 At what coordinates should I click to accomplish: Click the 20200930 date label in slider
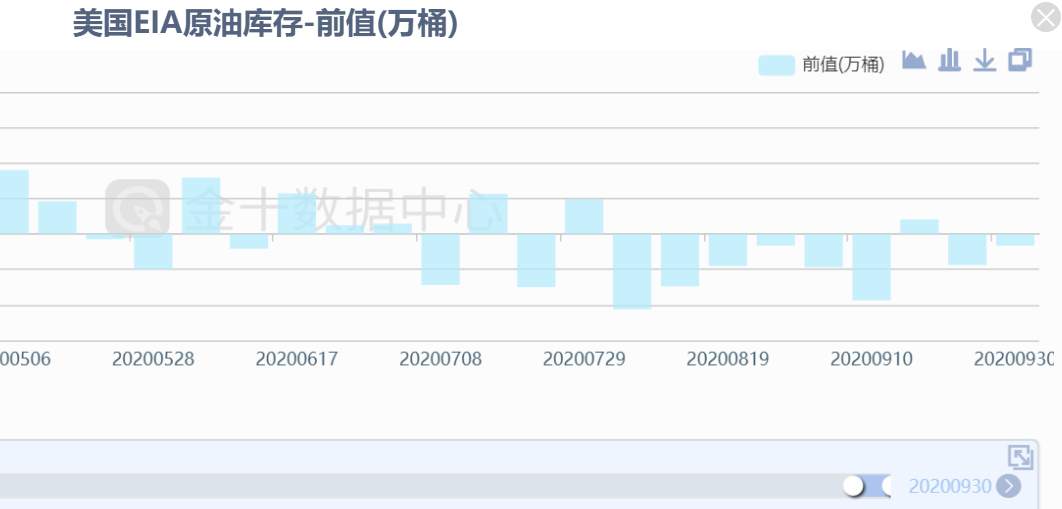[950, 486]
